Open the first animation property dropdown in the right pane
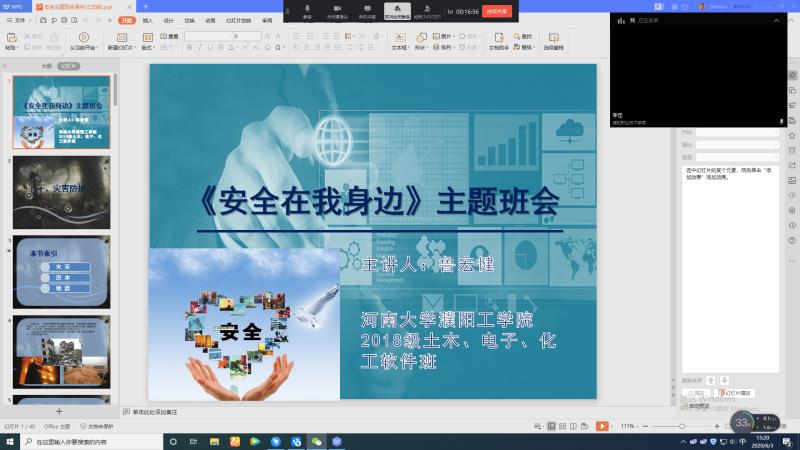 click(x=737, y=132)
